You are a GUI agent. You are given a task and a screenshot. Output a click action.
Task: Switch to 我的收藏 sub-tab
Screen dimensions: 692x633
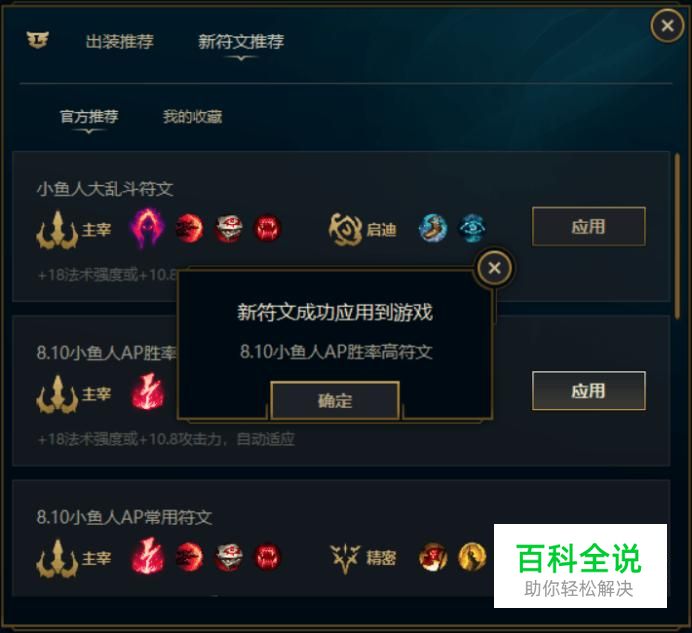[x=192, y=117]
